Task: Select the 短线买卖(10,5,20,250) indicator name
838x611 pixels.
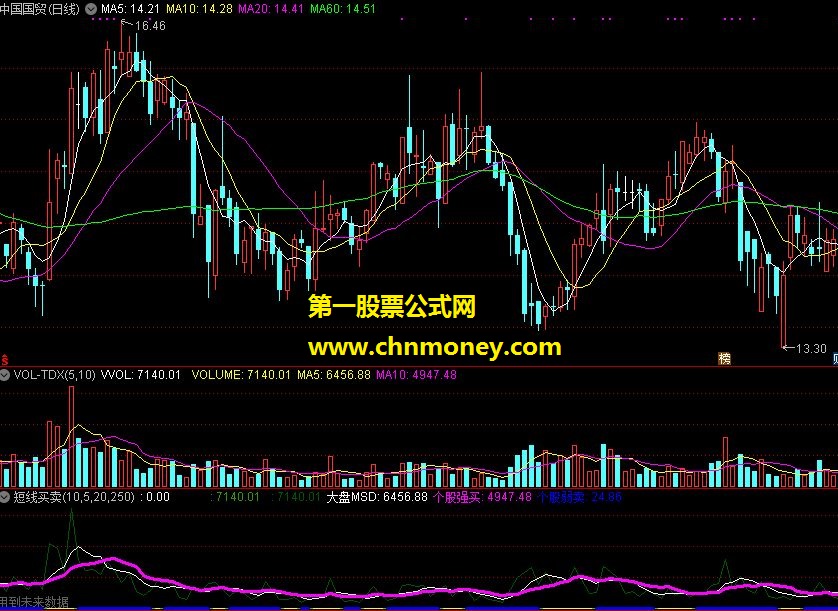Action: (x=75, y=497)
